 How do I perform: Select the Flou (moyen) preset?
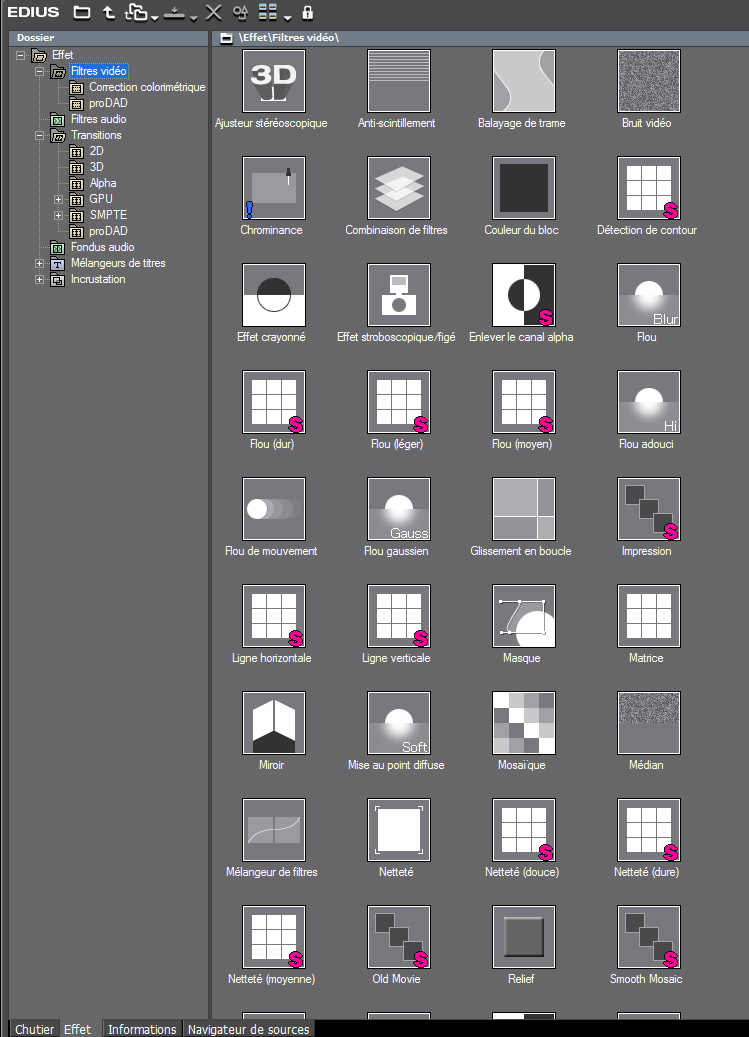pos(524,403)
